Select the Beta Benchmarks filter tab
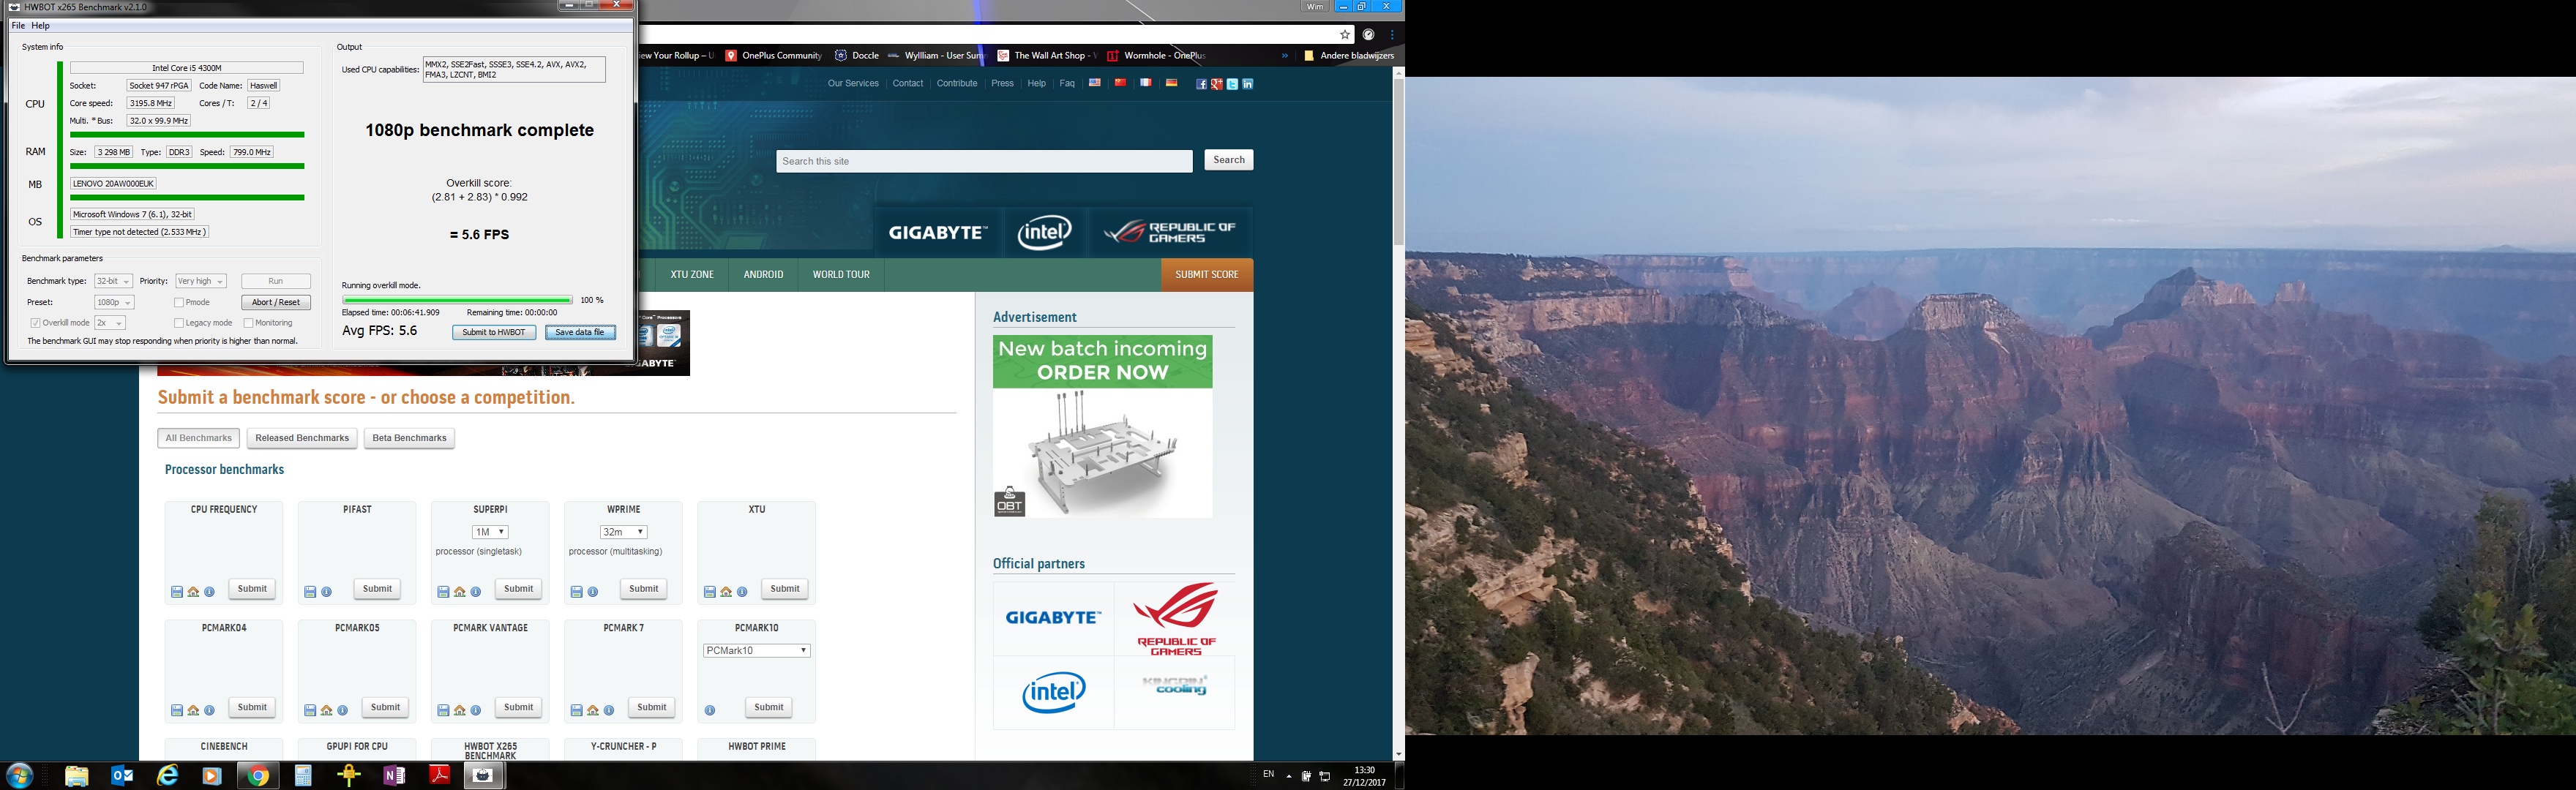 pos(409,438)
